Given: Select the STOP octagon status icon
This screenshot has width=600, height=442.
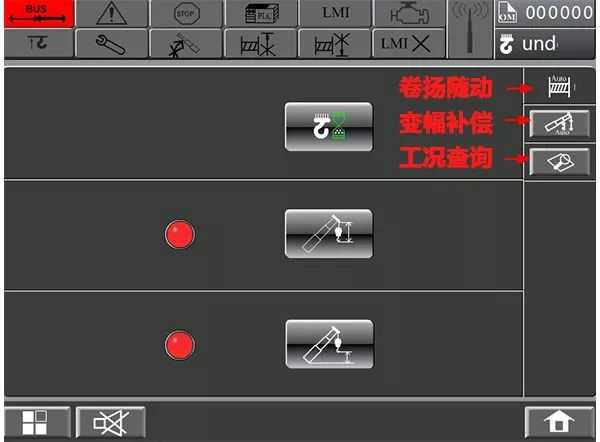Looking at the screenshot, I should click(x=186, y=13).
